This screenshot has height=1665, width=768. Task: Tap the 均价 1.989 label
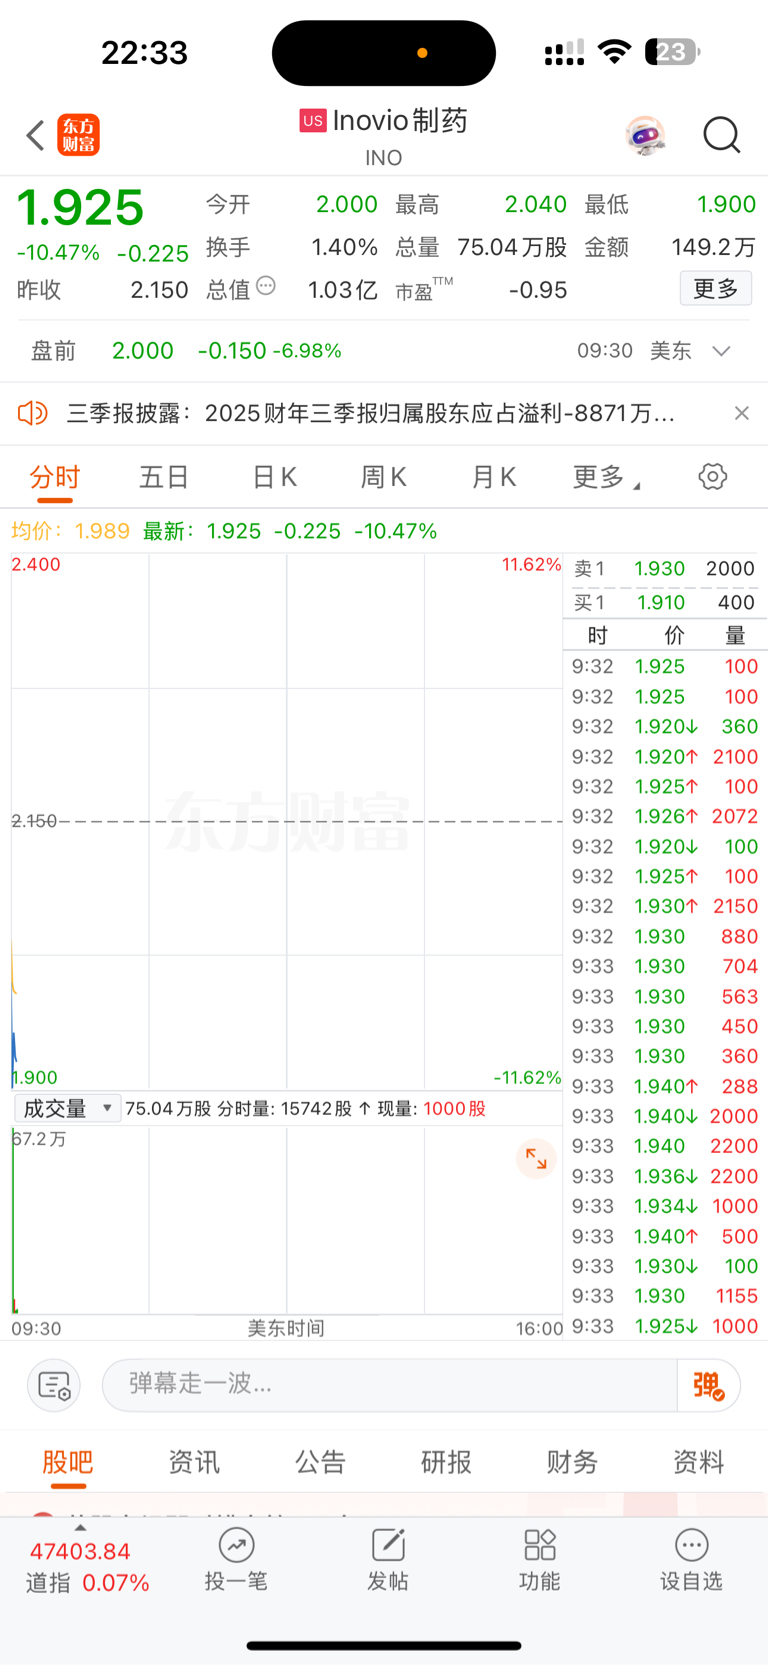70,531
